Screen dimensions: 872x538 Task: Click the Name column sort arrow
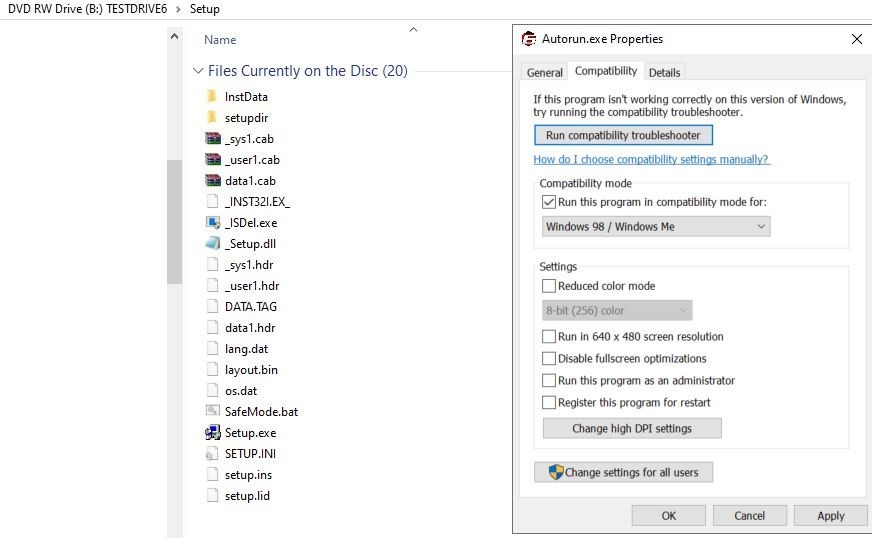[x=413, y=29]
